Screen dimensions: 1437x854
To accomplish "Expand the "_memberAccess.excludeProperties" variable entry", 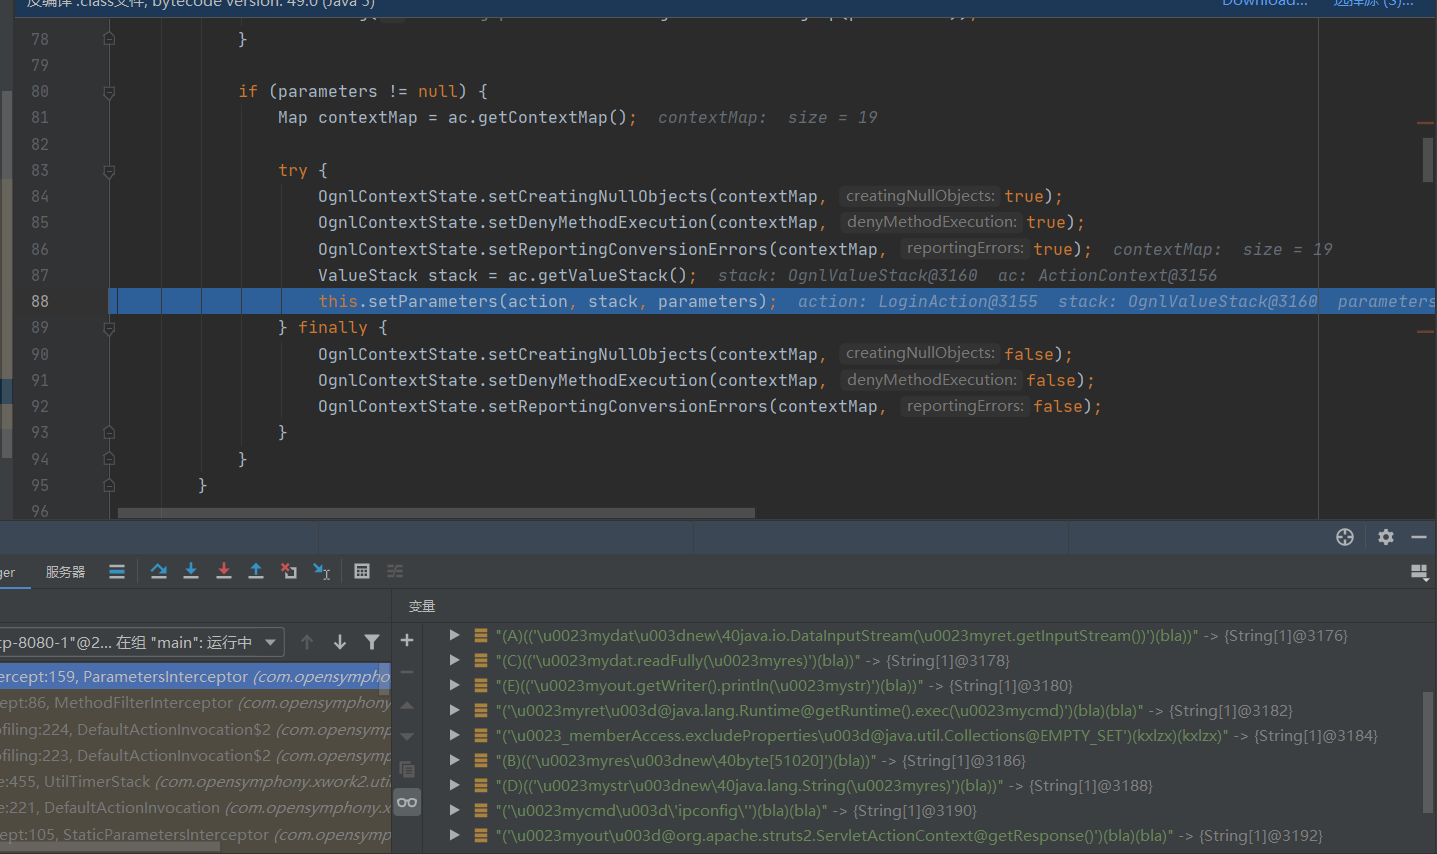I will tap(454, 735).
